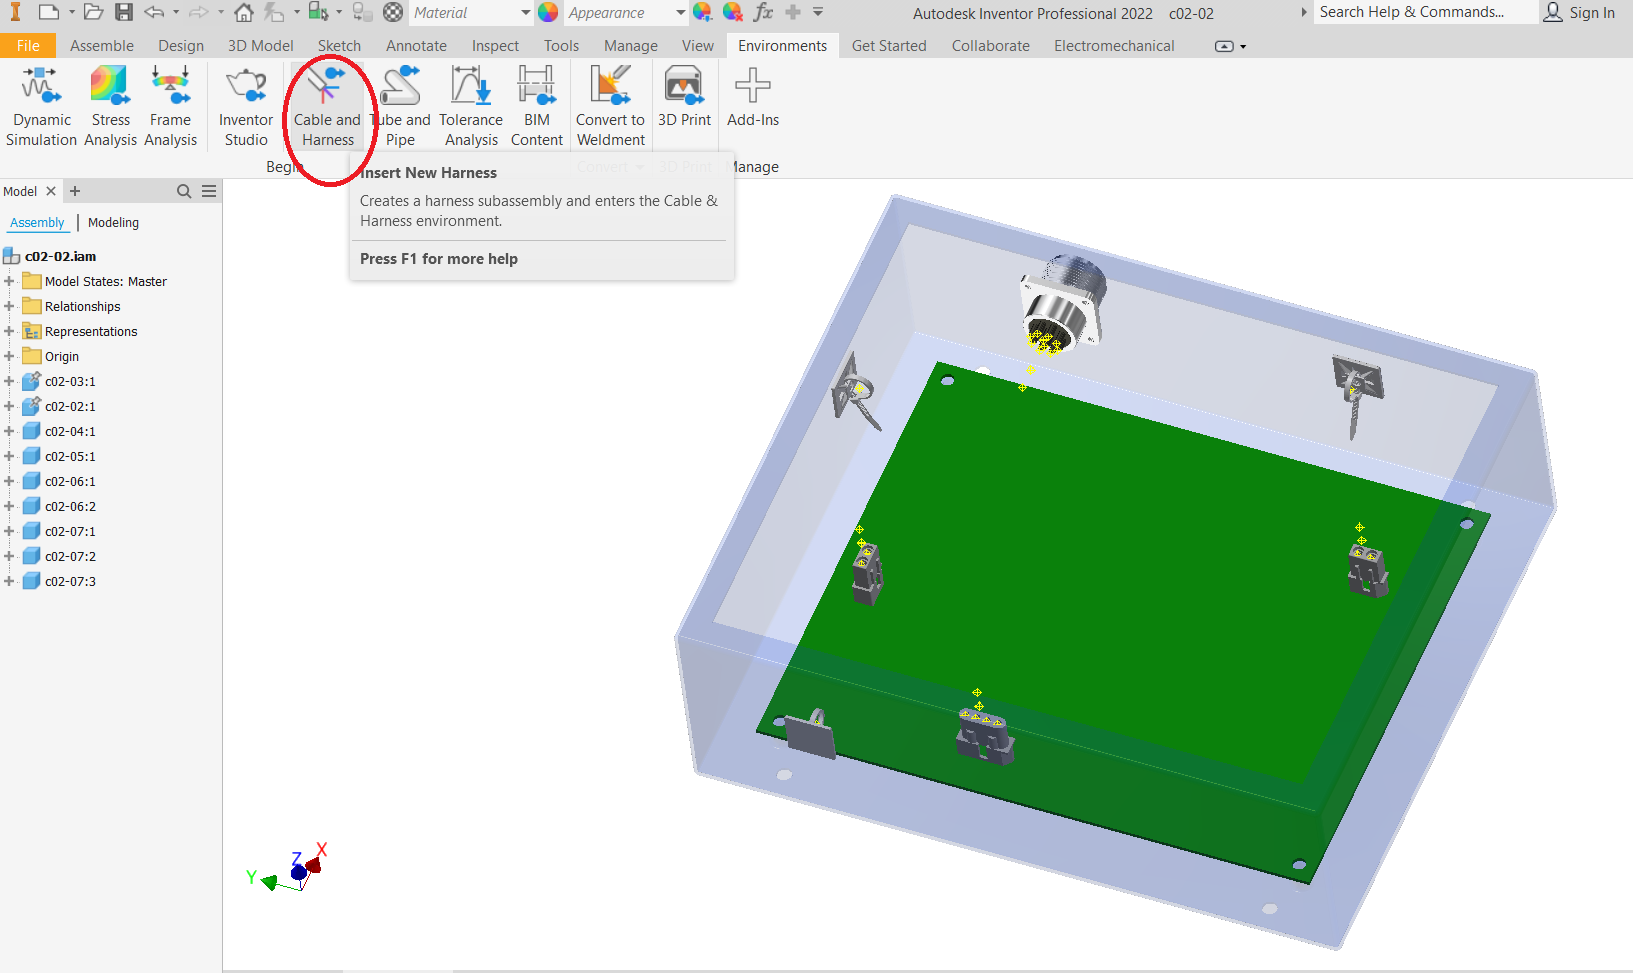
Task: Click the Inventor application logo icon
Action: coord(15,12)
